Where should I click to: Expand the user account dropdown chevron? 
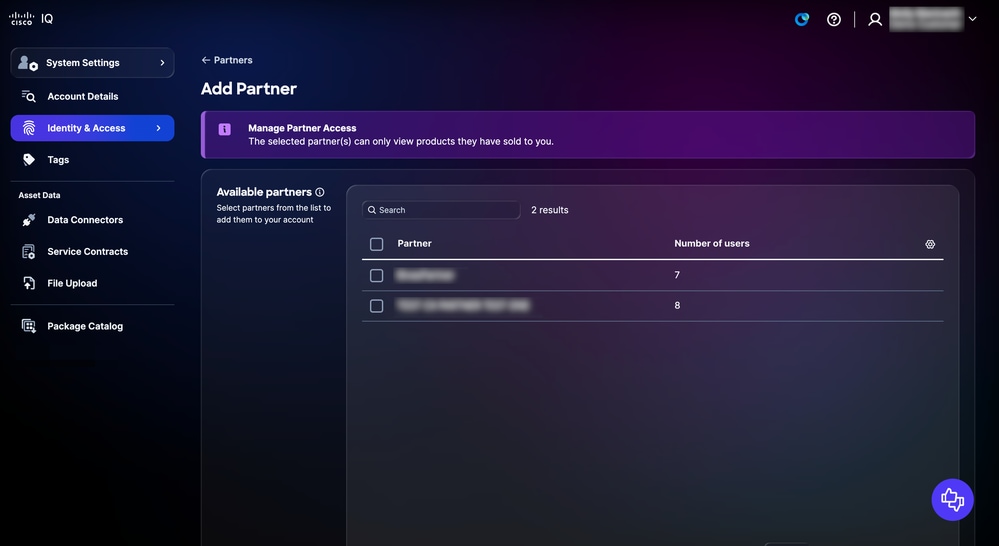pyautogui.click(x=972, y=19)
